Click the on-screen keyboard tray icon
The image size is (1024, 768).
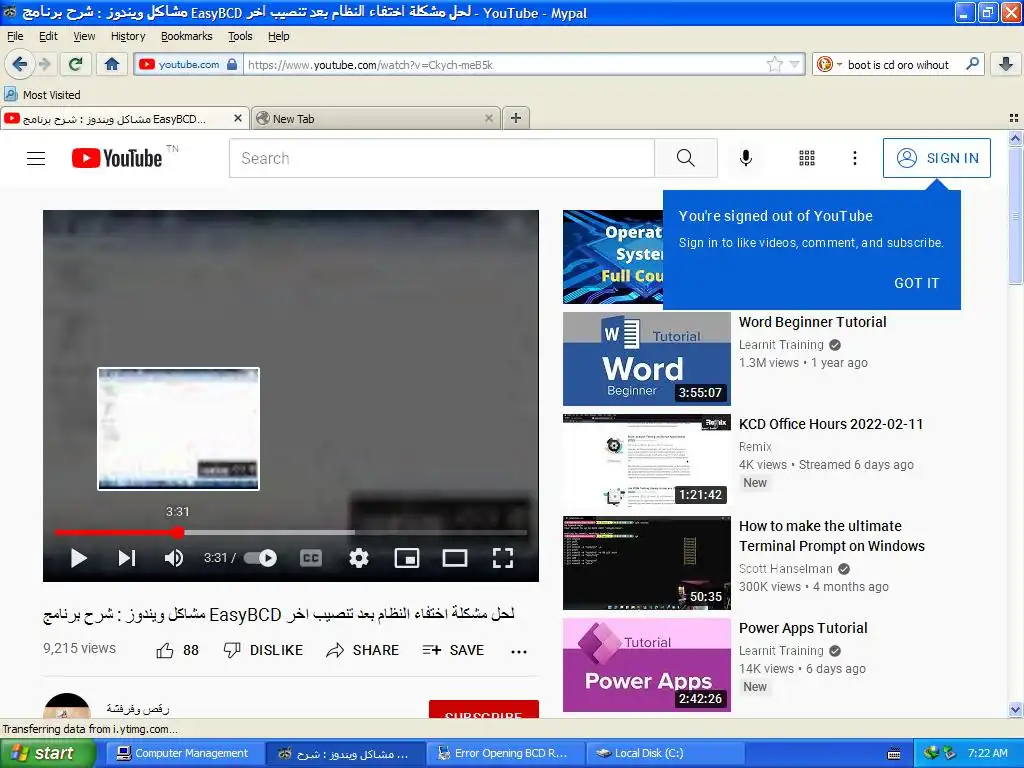(x=895, y=754)
